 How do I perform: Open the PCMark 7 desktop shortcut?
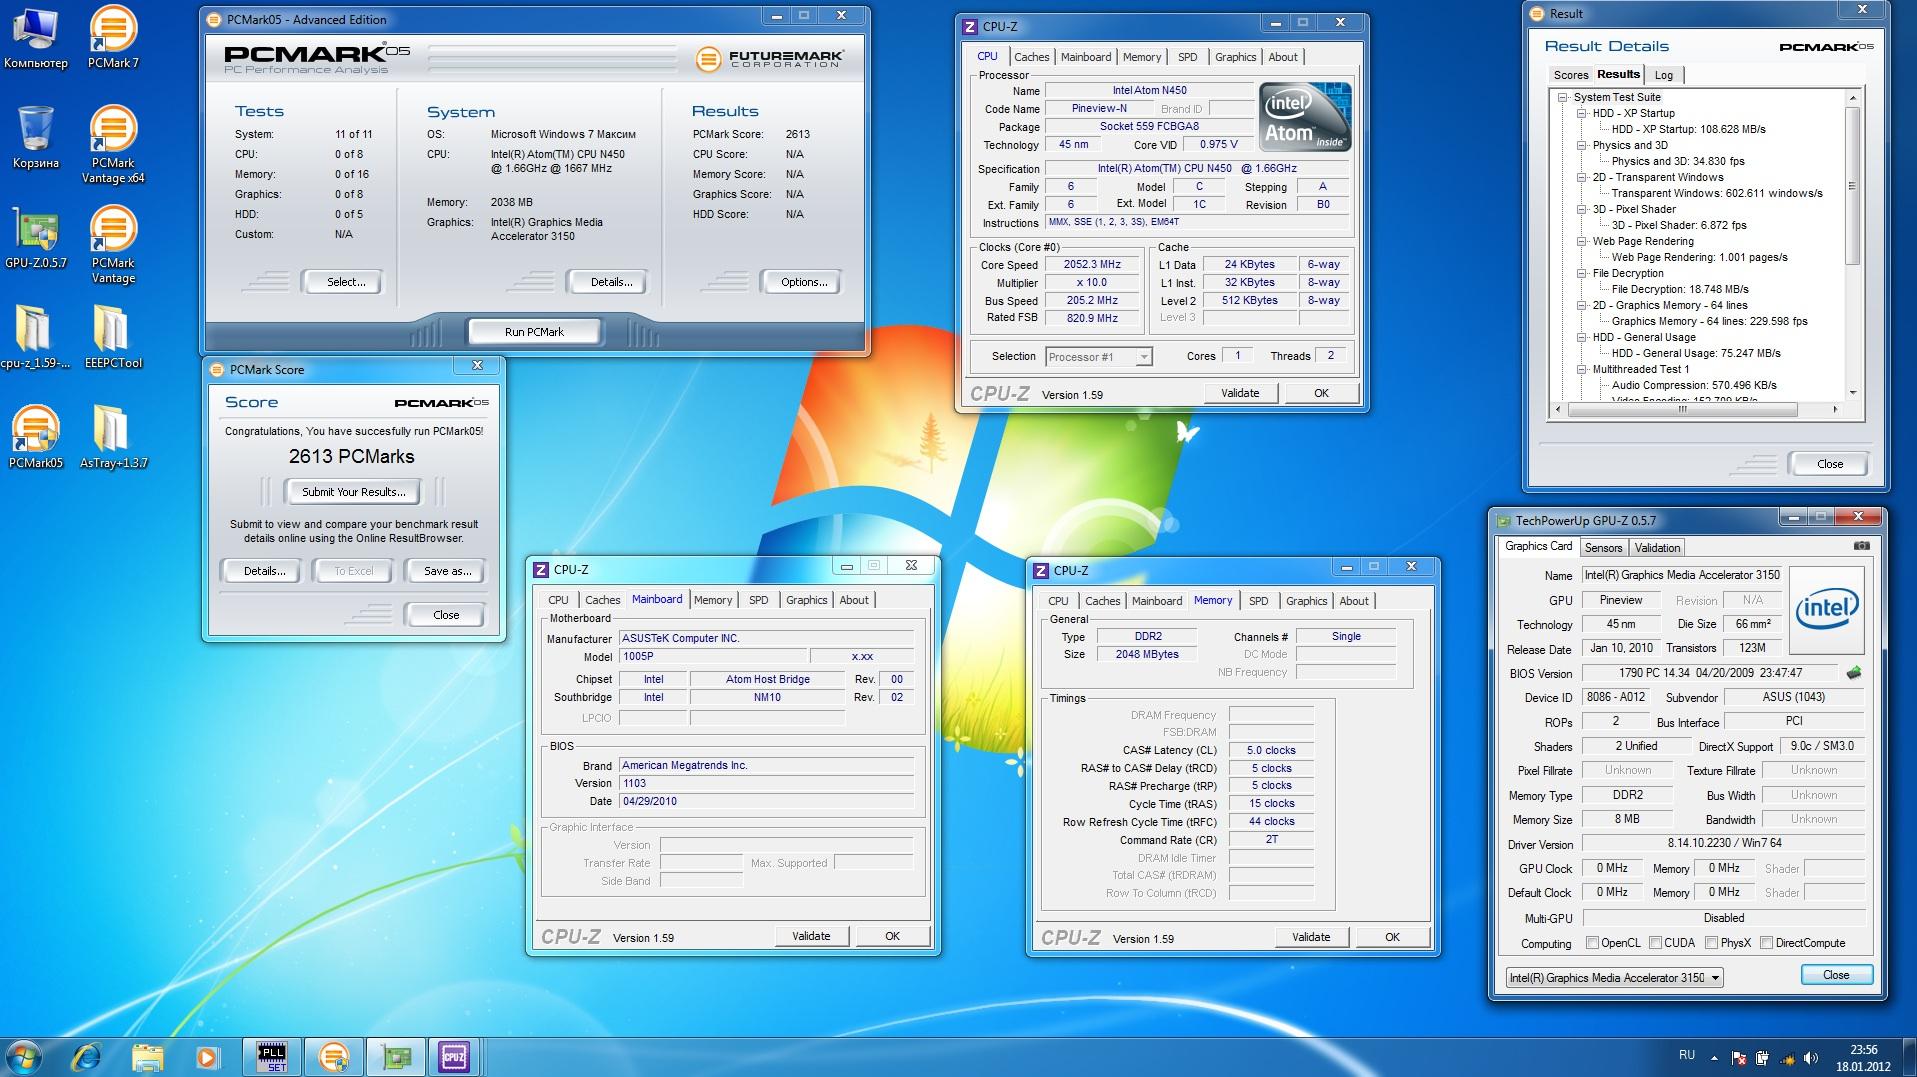(113, 38)
